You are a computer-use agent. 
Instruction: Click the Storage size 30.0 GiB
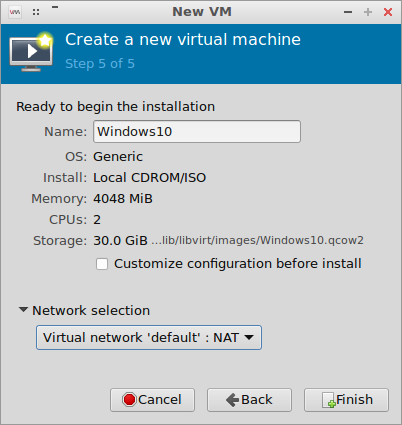120,241
